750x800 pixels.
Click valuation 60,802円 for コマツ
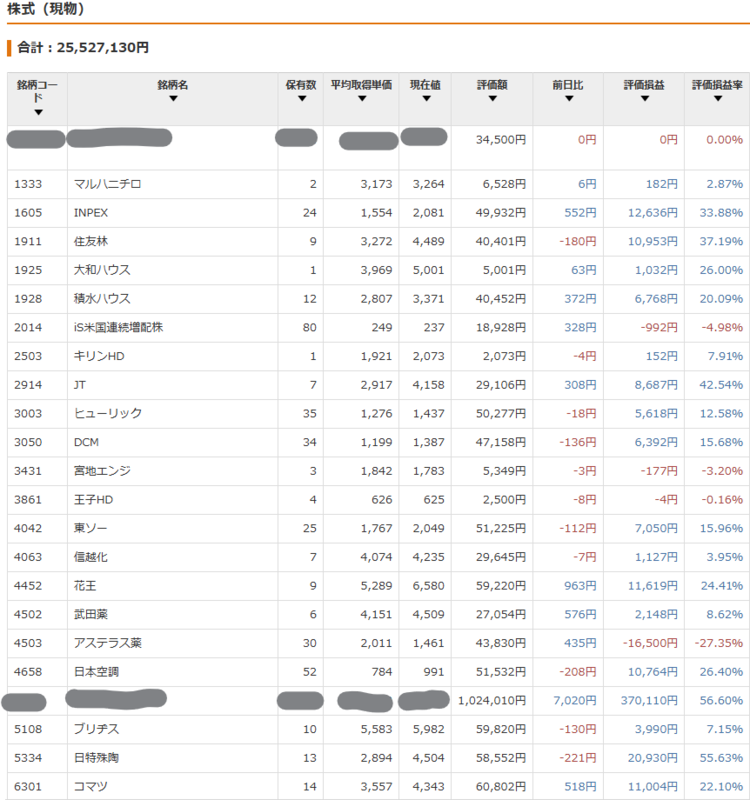[501, 787]
